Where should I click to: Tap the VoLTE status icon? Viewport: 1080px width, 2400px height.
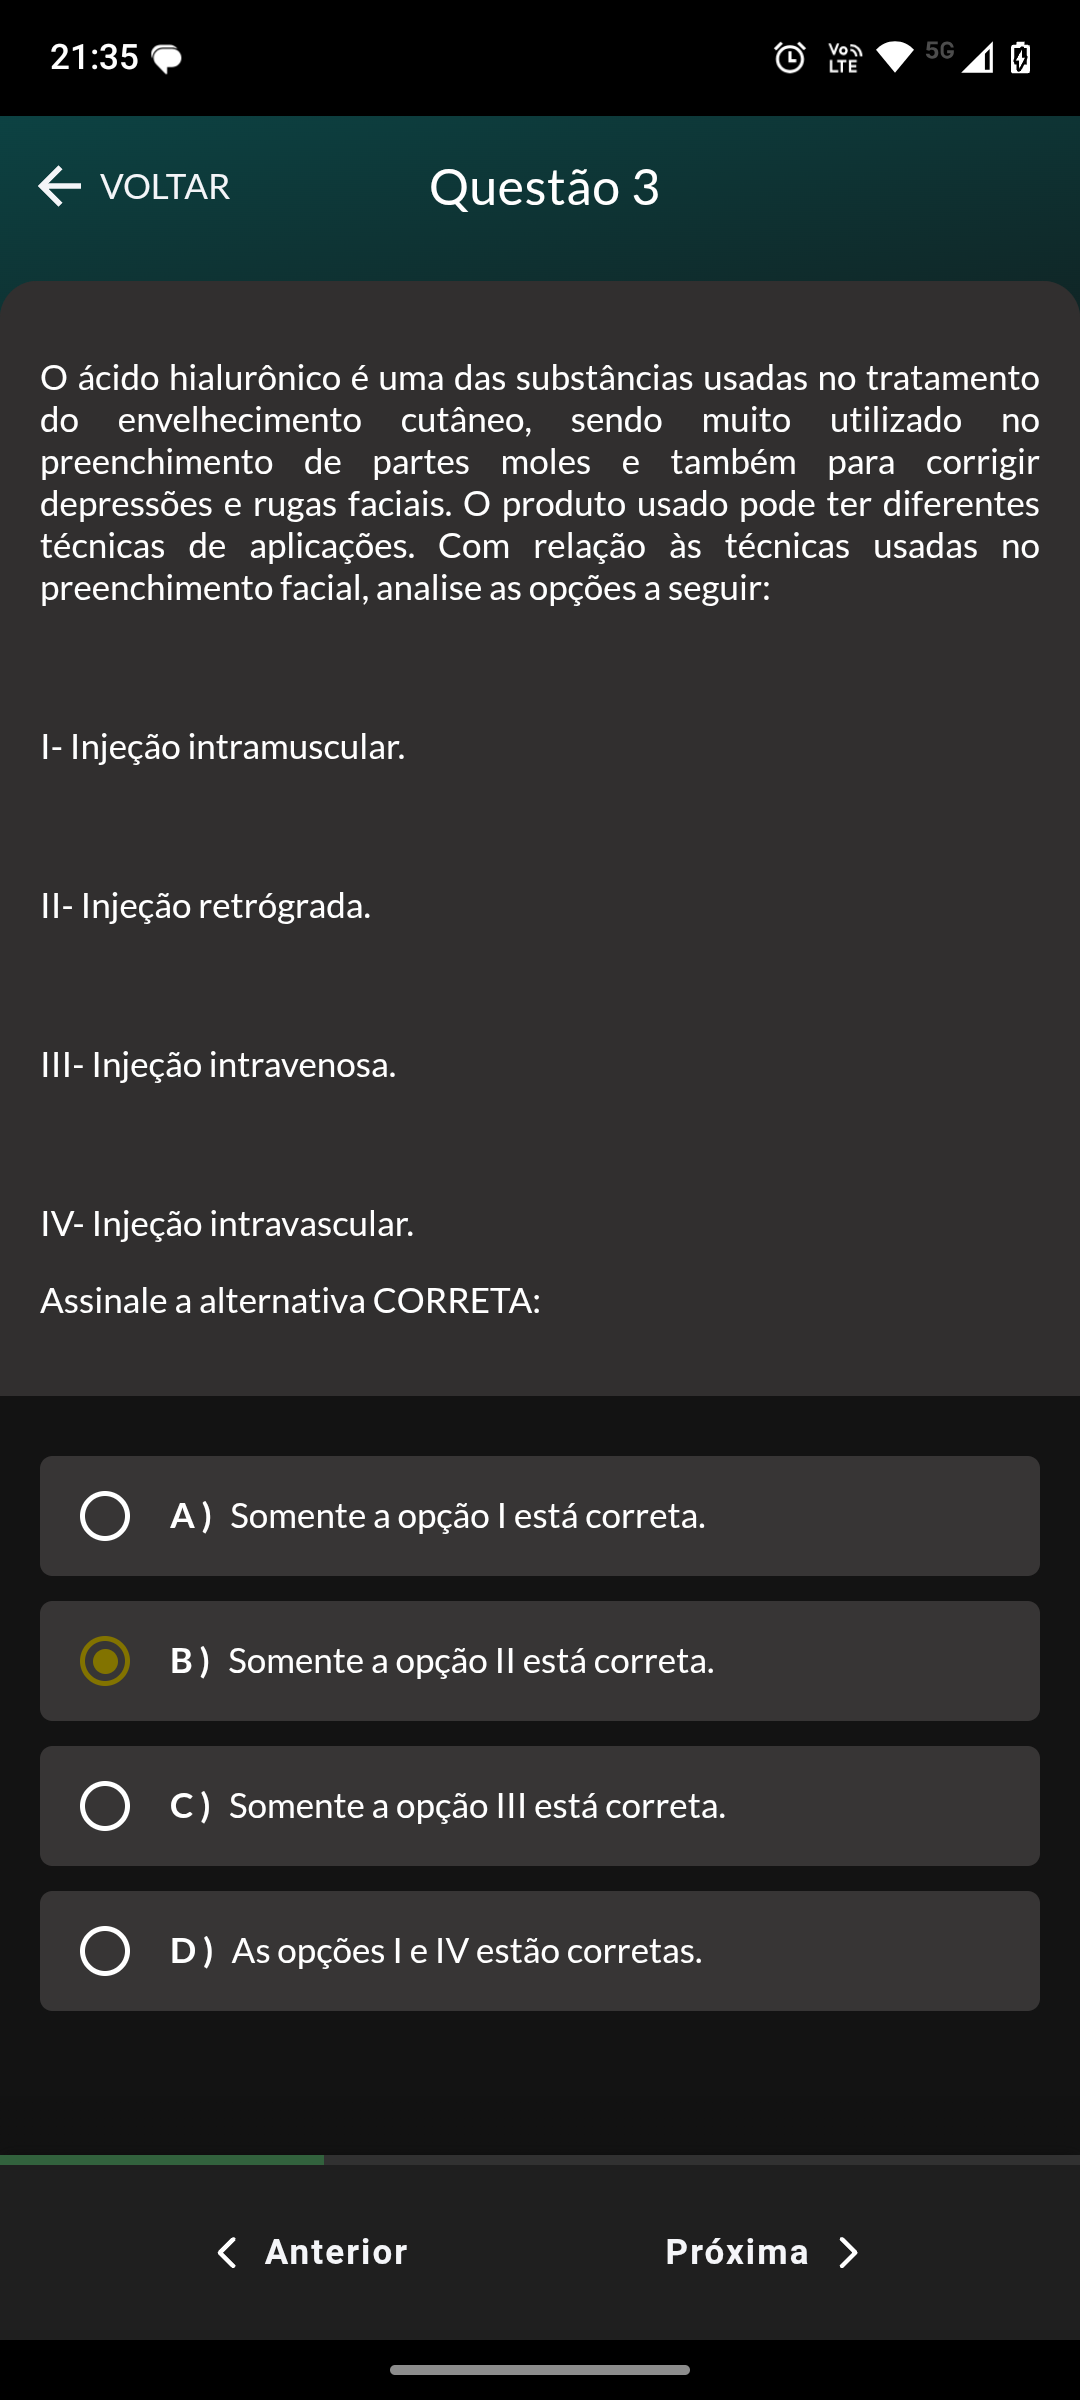tap(844, 58)
